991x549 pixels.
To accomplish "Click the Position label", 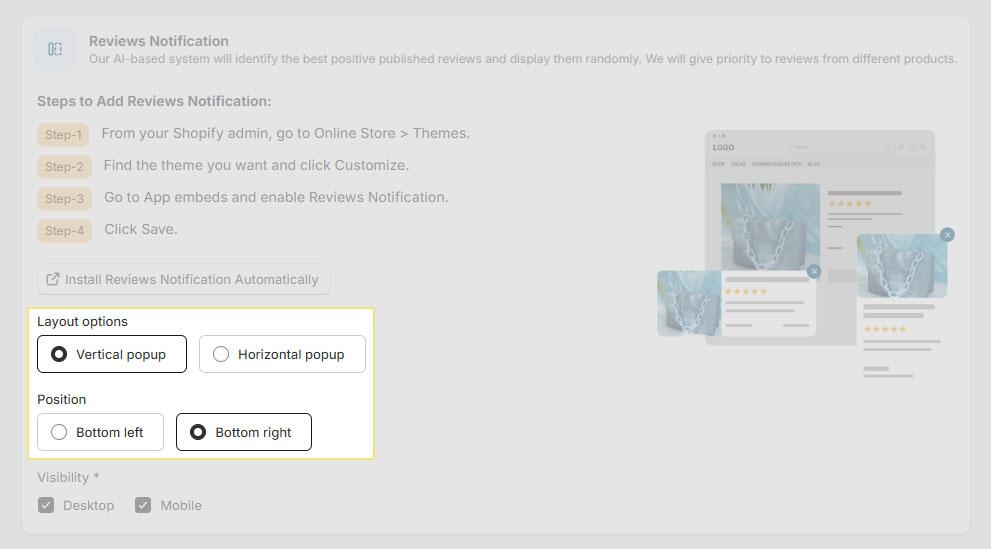I will [x=61, y=399].
